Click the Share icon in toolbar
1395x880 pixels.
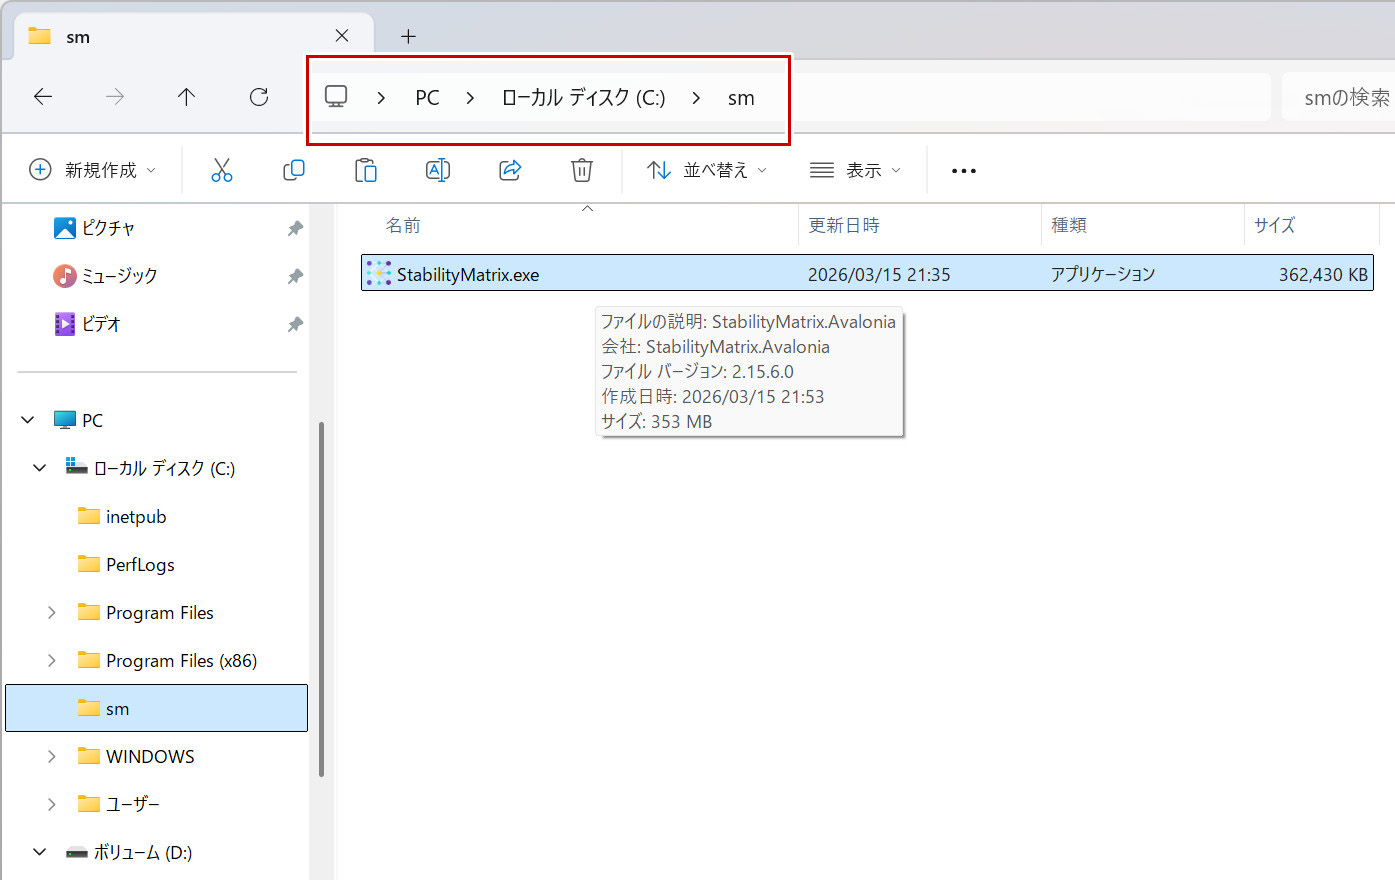click(x=510, y=170)
